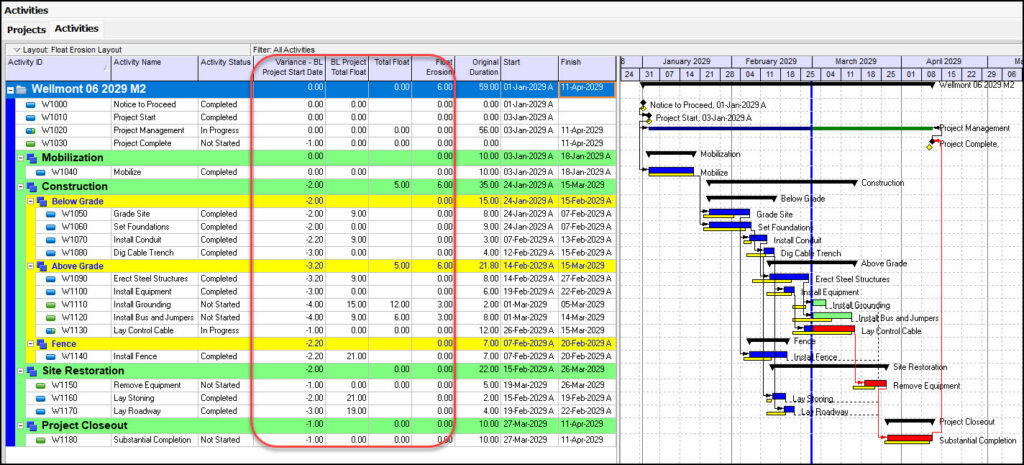Collapse the Construction WBS group

click(x=20, y=187)
